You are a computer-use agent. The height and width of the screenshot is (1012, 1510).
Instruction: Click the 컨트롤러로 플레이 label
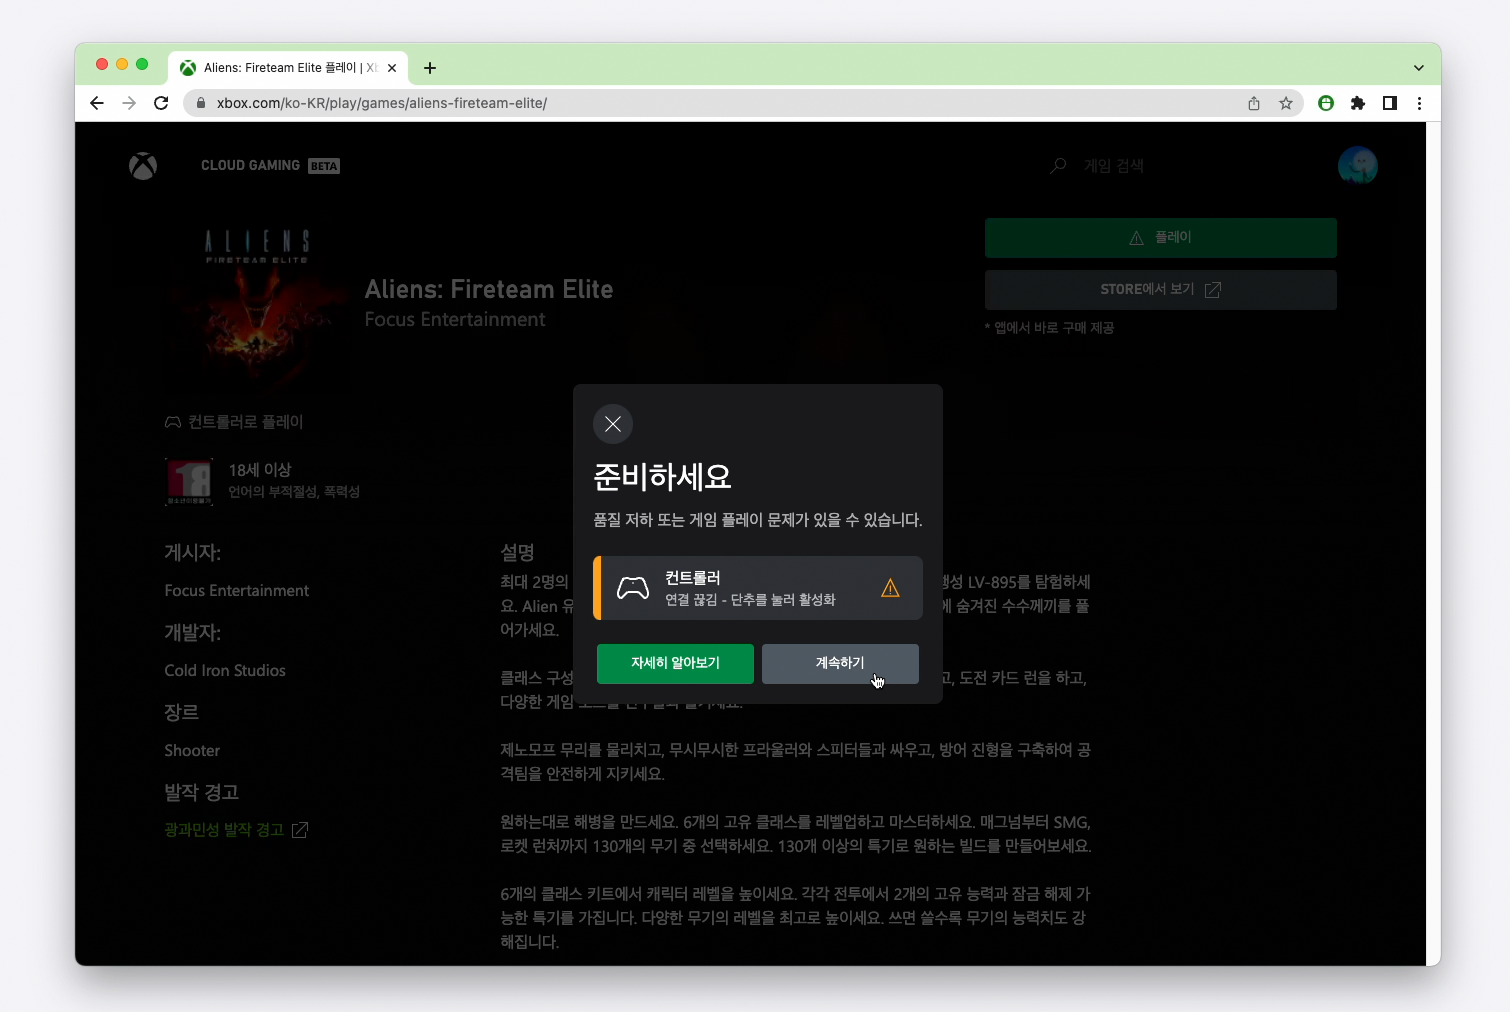(246, 422)
